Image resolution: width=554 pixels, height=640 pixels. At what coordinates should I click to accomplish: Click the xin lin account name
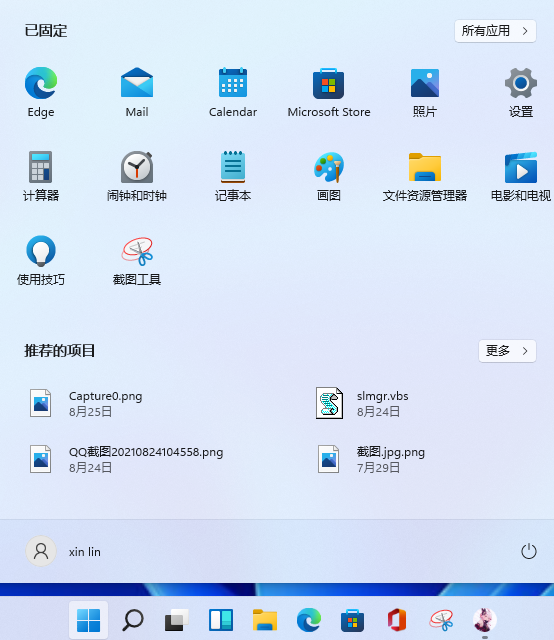85,552
